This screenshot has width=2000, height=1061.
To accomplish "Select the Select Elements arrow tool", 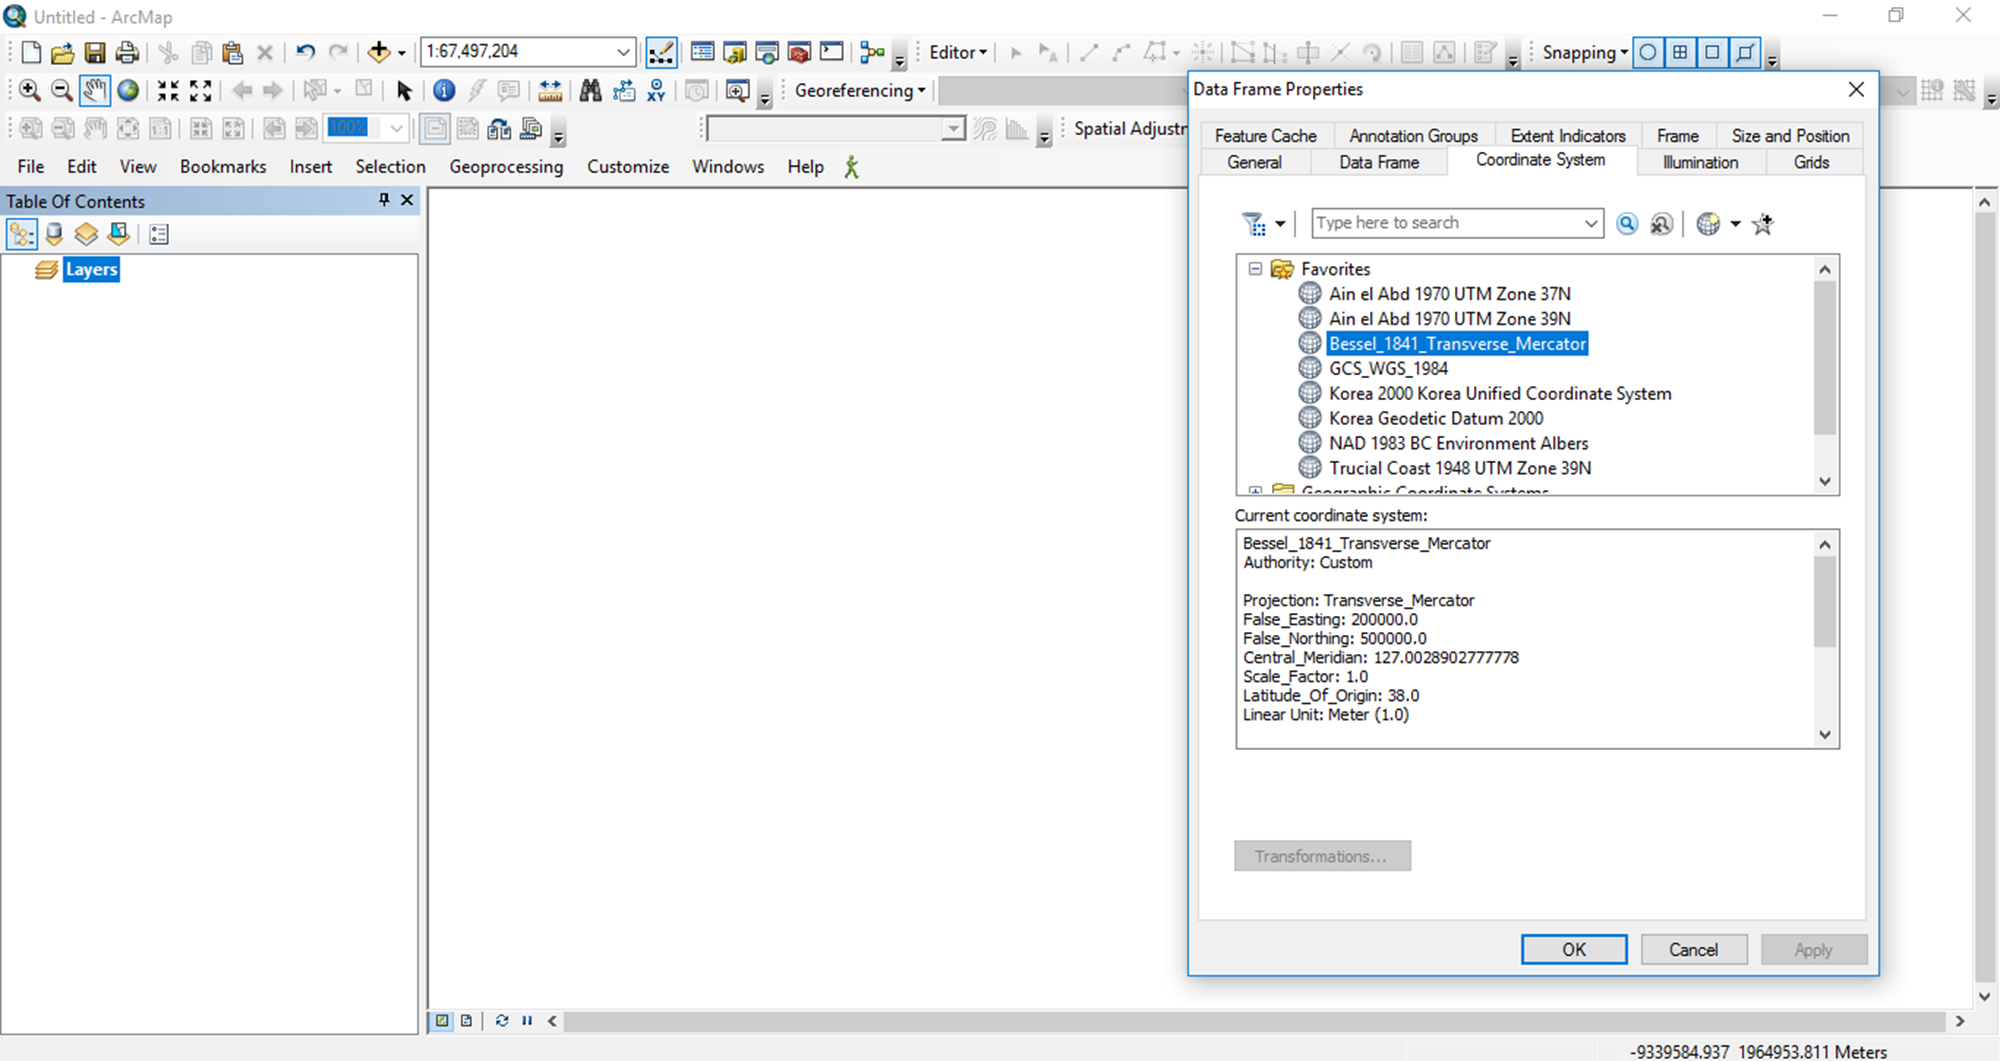I will [x=404, y=91].
